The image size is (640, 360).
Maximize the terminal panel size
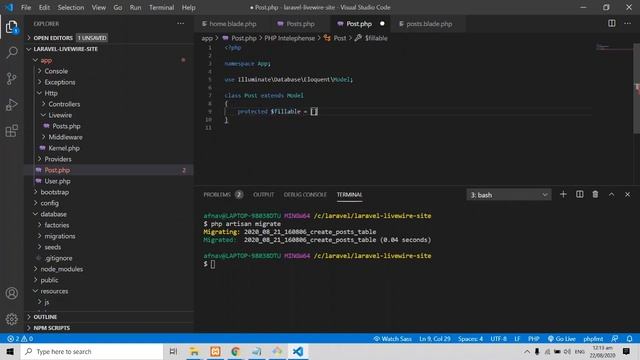(611, 195)
